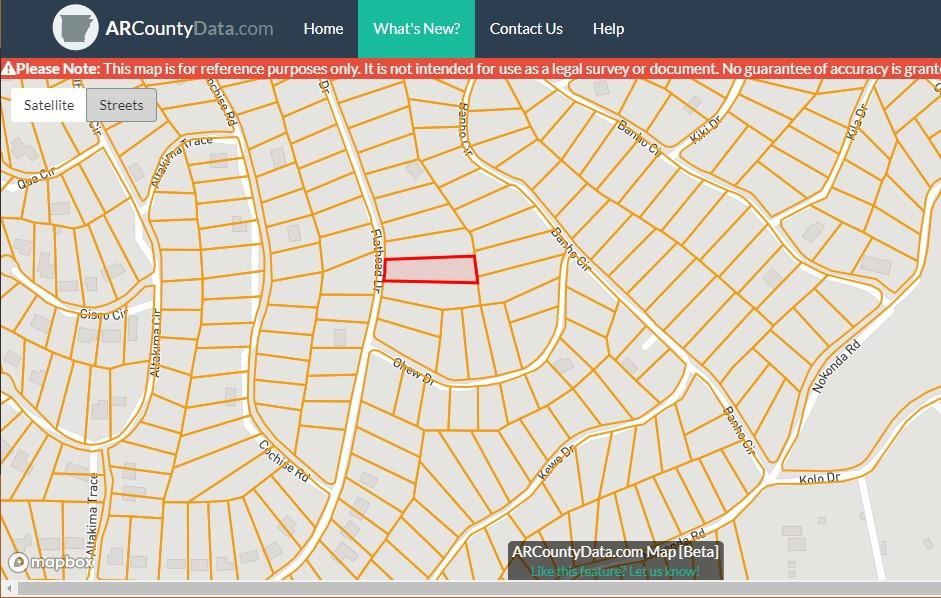
Task: Open the Help menu item
Action: 608,29
